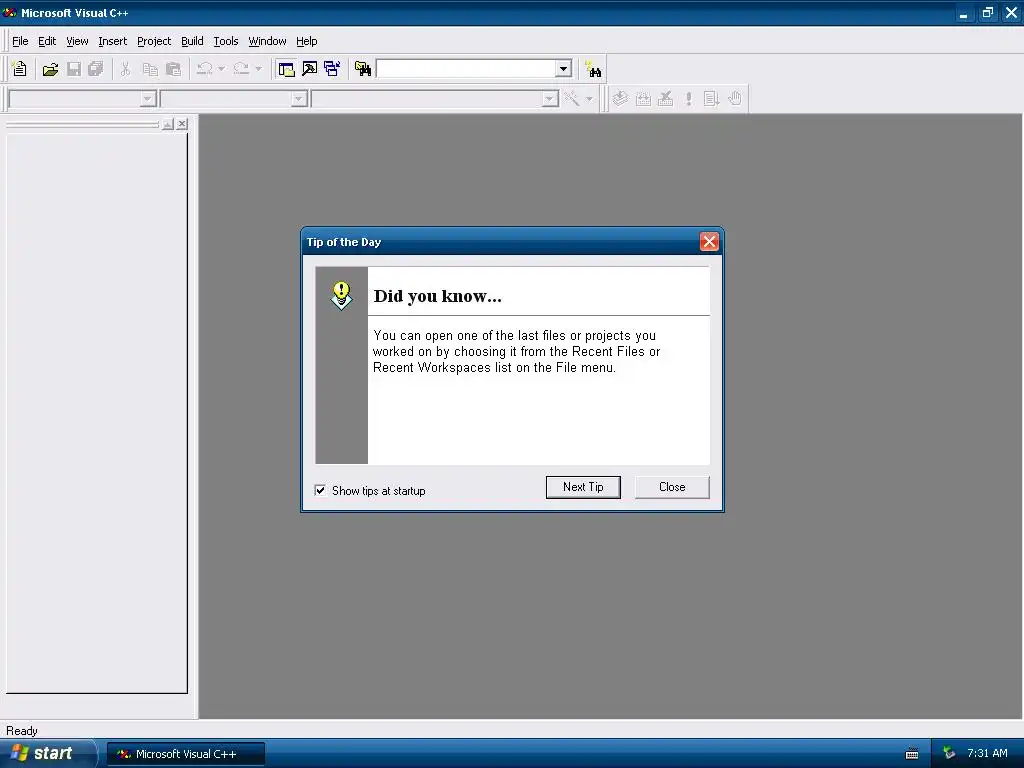This screenshot has width=1024, height=768.
Task: Expand the docked workspace panel button
Action: [x=168, y=123]
